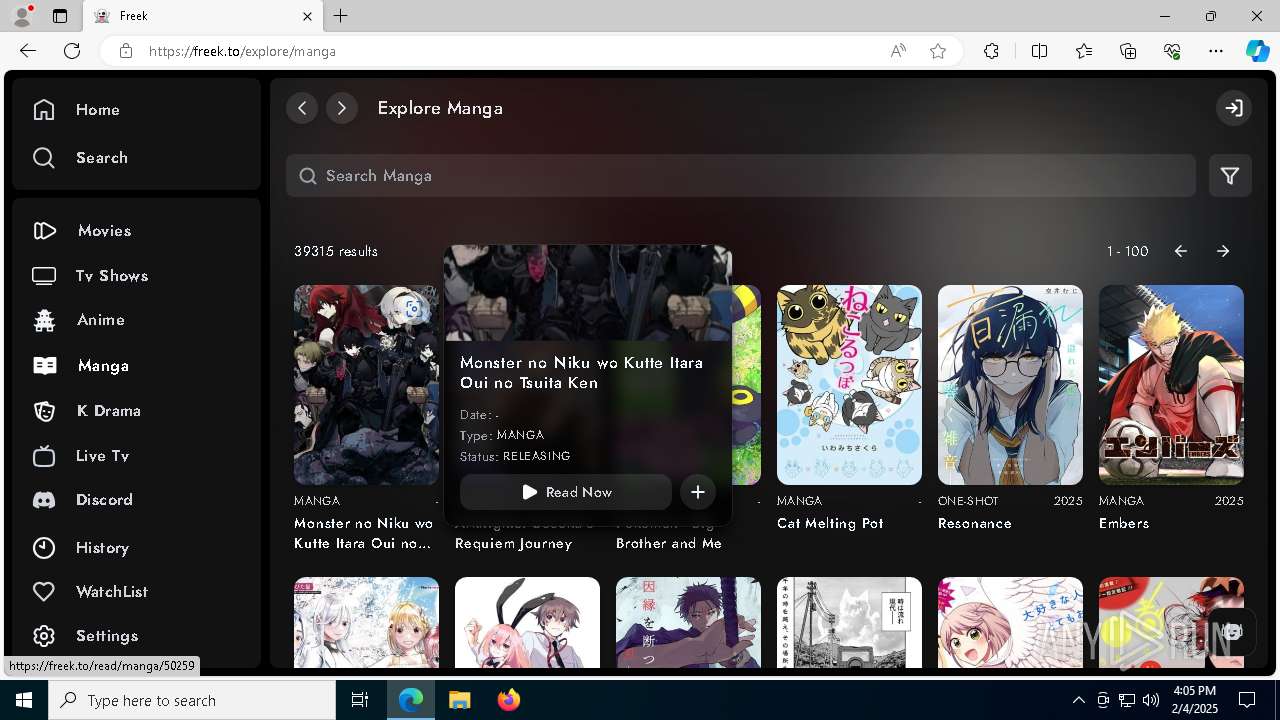This screenshot has width=1280, height=720.
Task: Open the Extensions puzzle icon
Action: click(x=991, y=51)
